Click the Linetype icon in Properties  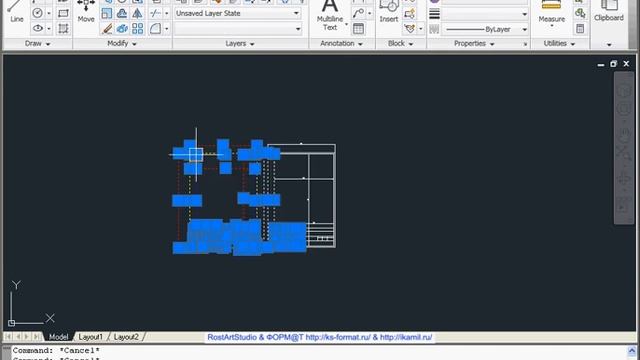[434, 29]
